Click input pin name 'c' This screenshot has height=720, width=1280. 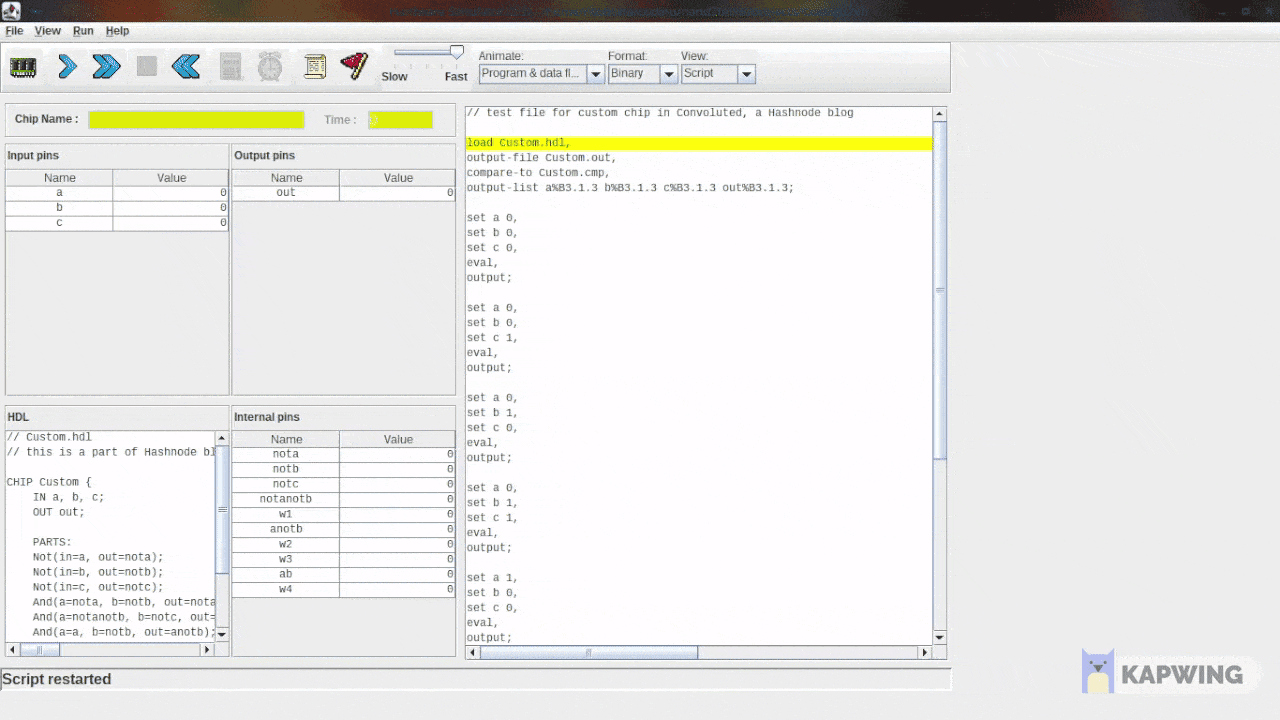[x=59, y=223]
